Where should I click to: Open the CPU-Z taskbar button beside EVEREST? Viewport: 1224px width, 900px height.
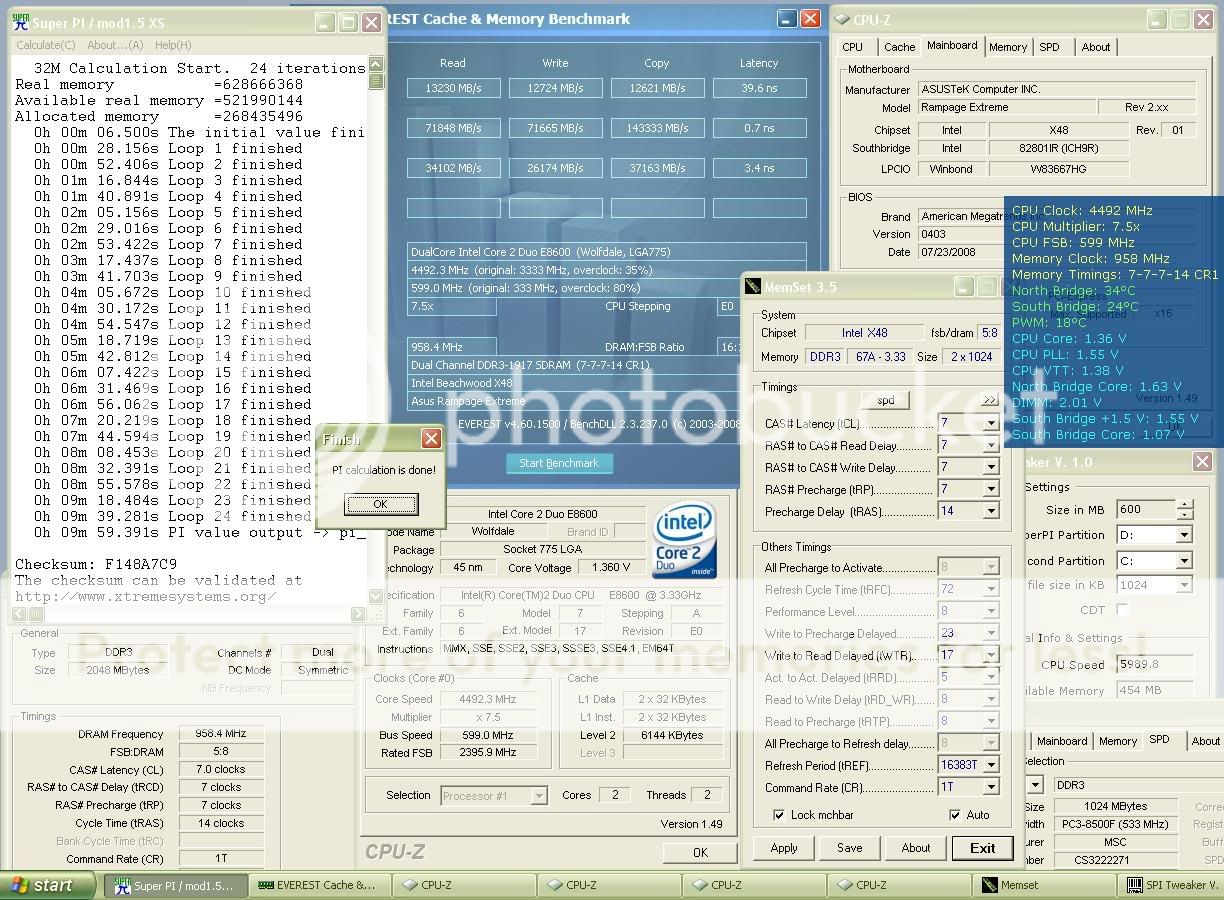coord(464,885)
